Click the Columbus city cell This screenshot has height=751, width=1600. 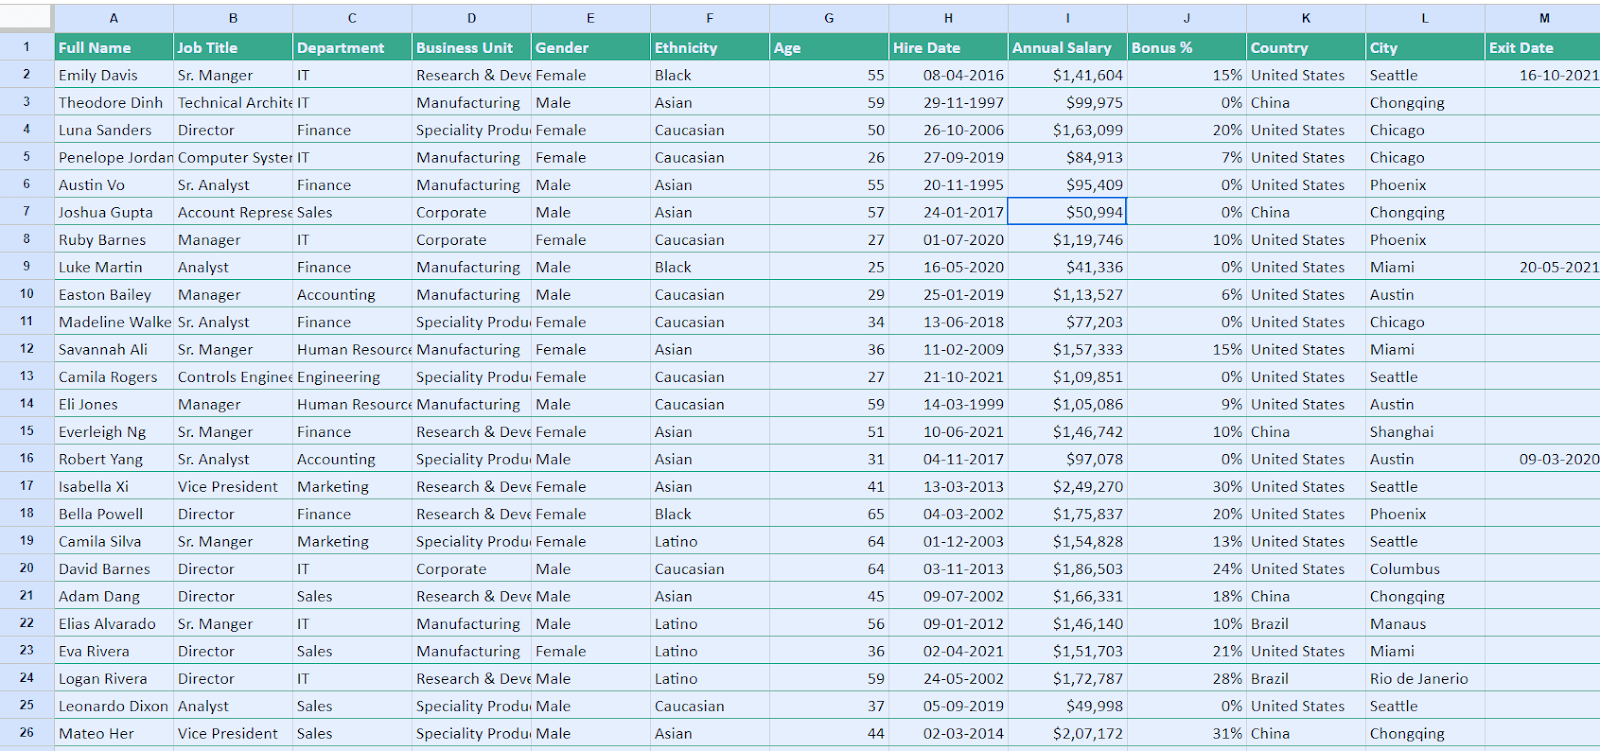(1425, 569)
